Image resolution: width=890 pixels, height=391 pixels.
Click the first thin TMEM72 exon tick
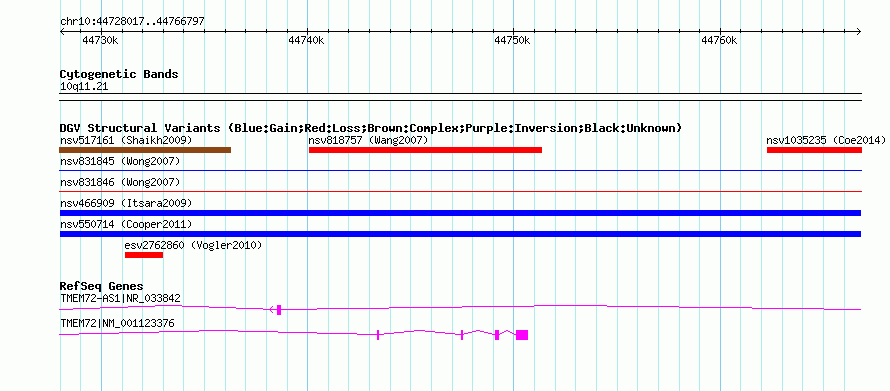[x=378, y=335]
